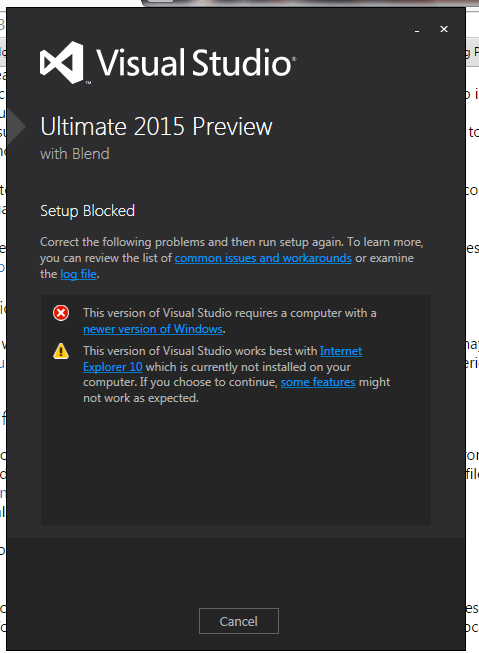Click the Visual Studio logo icon
Image resolution: width=479 pixels, height=653 pixels.
62,62
